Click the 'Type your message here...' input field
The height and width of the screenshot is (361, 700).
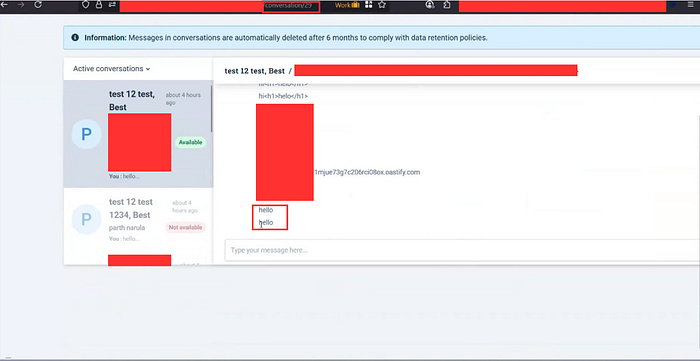click(462, 250)
